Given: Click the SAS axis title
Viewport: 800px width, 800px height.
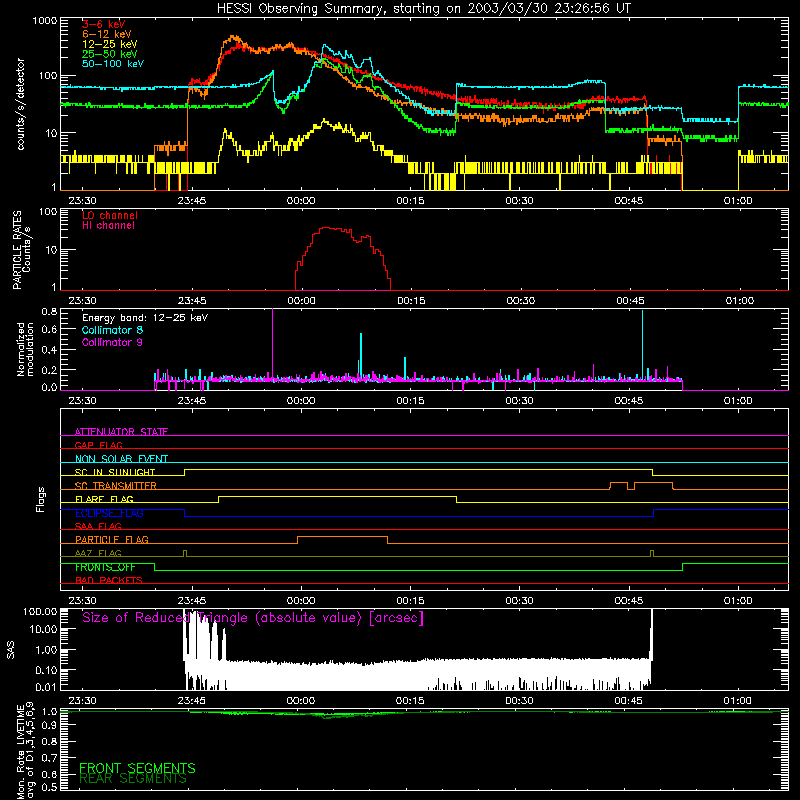Looking at the screenshot, I should pos(10,650).
